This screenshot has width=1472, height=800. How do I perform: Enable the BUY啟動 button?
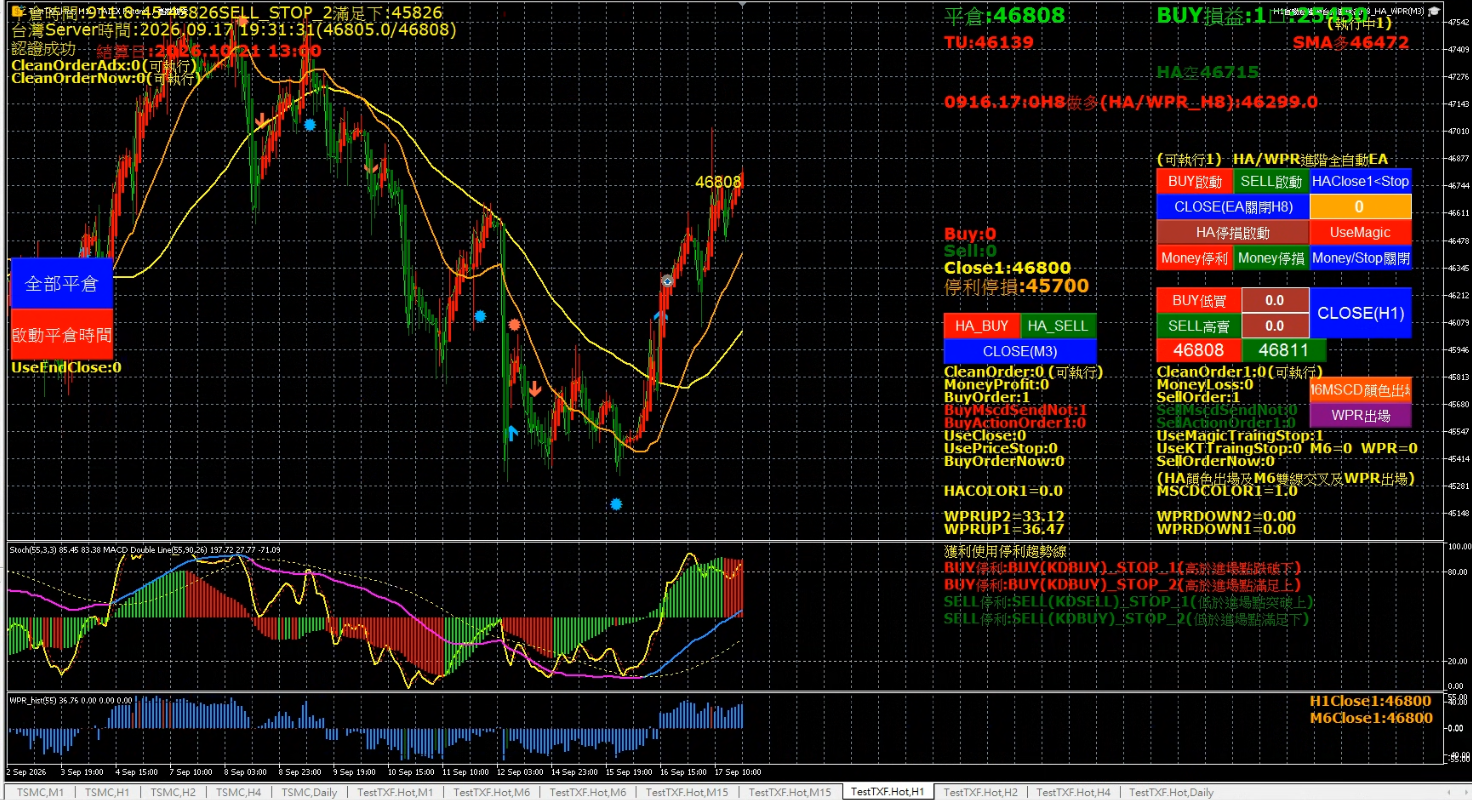(1195, 181)
